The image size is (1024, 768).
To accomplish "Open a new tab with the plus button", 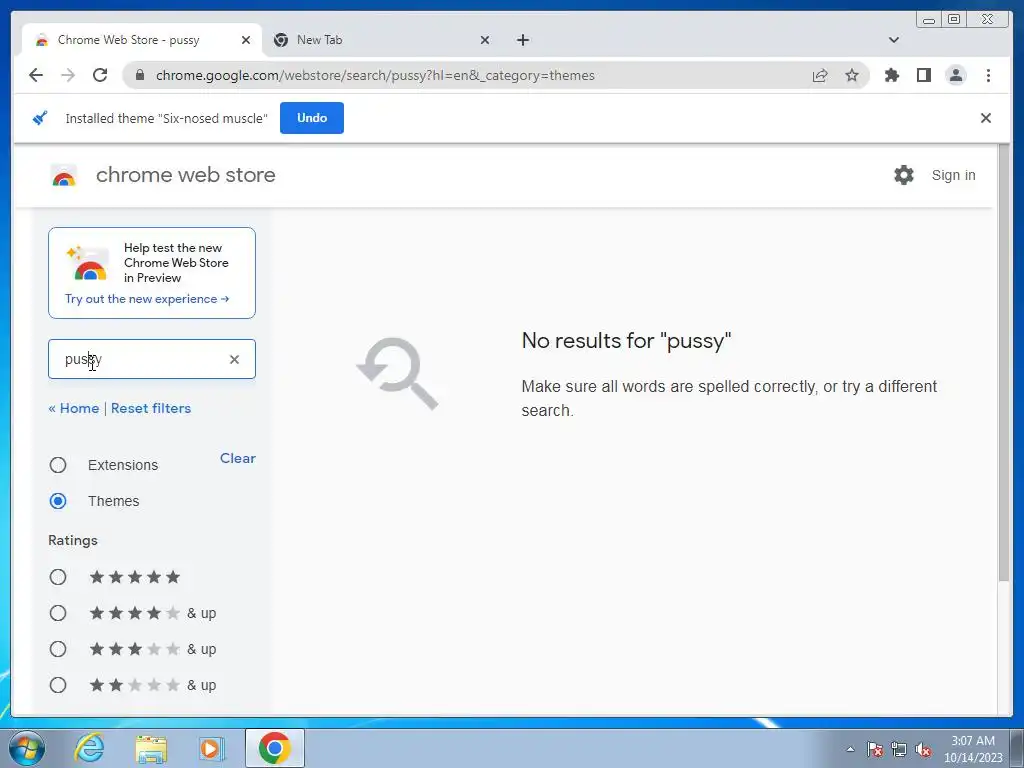I will tap(522, 40).
